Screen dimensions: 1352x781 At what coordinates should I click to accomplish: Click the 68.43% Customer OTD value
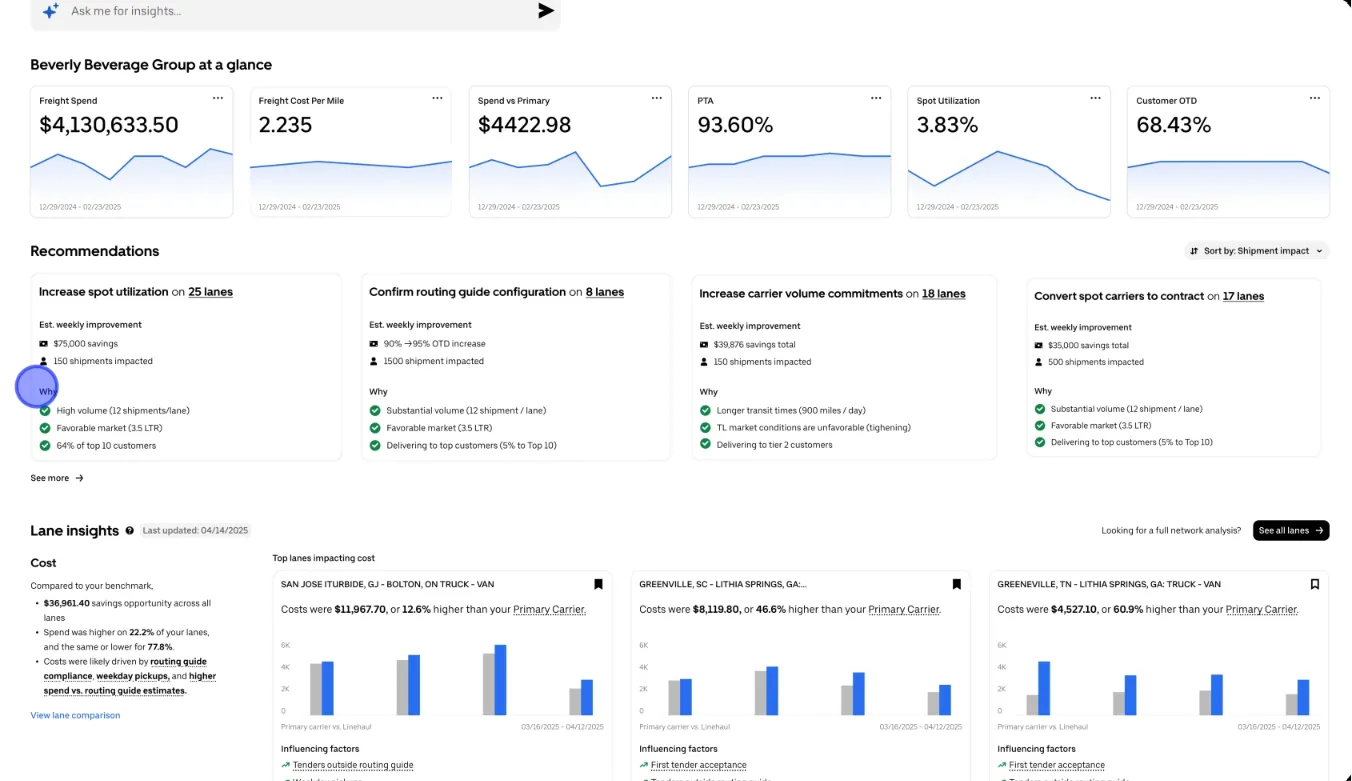(x=1174, y=125)
